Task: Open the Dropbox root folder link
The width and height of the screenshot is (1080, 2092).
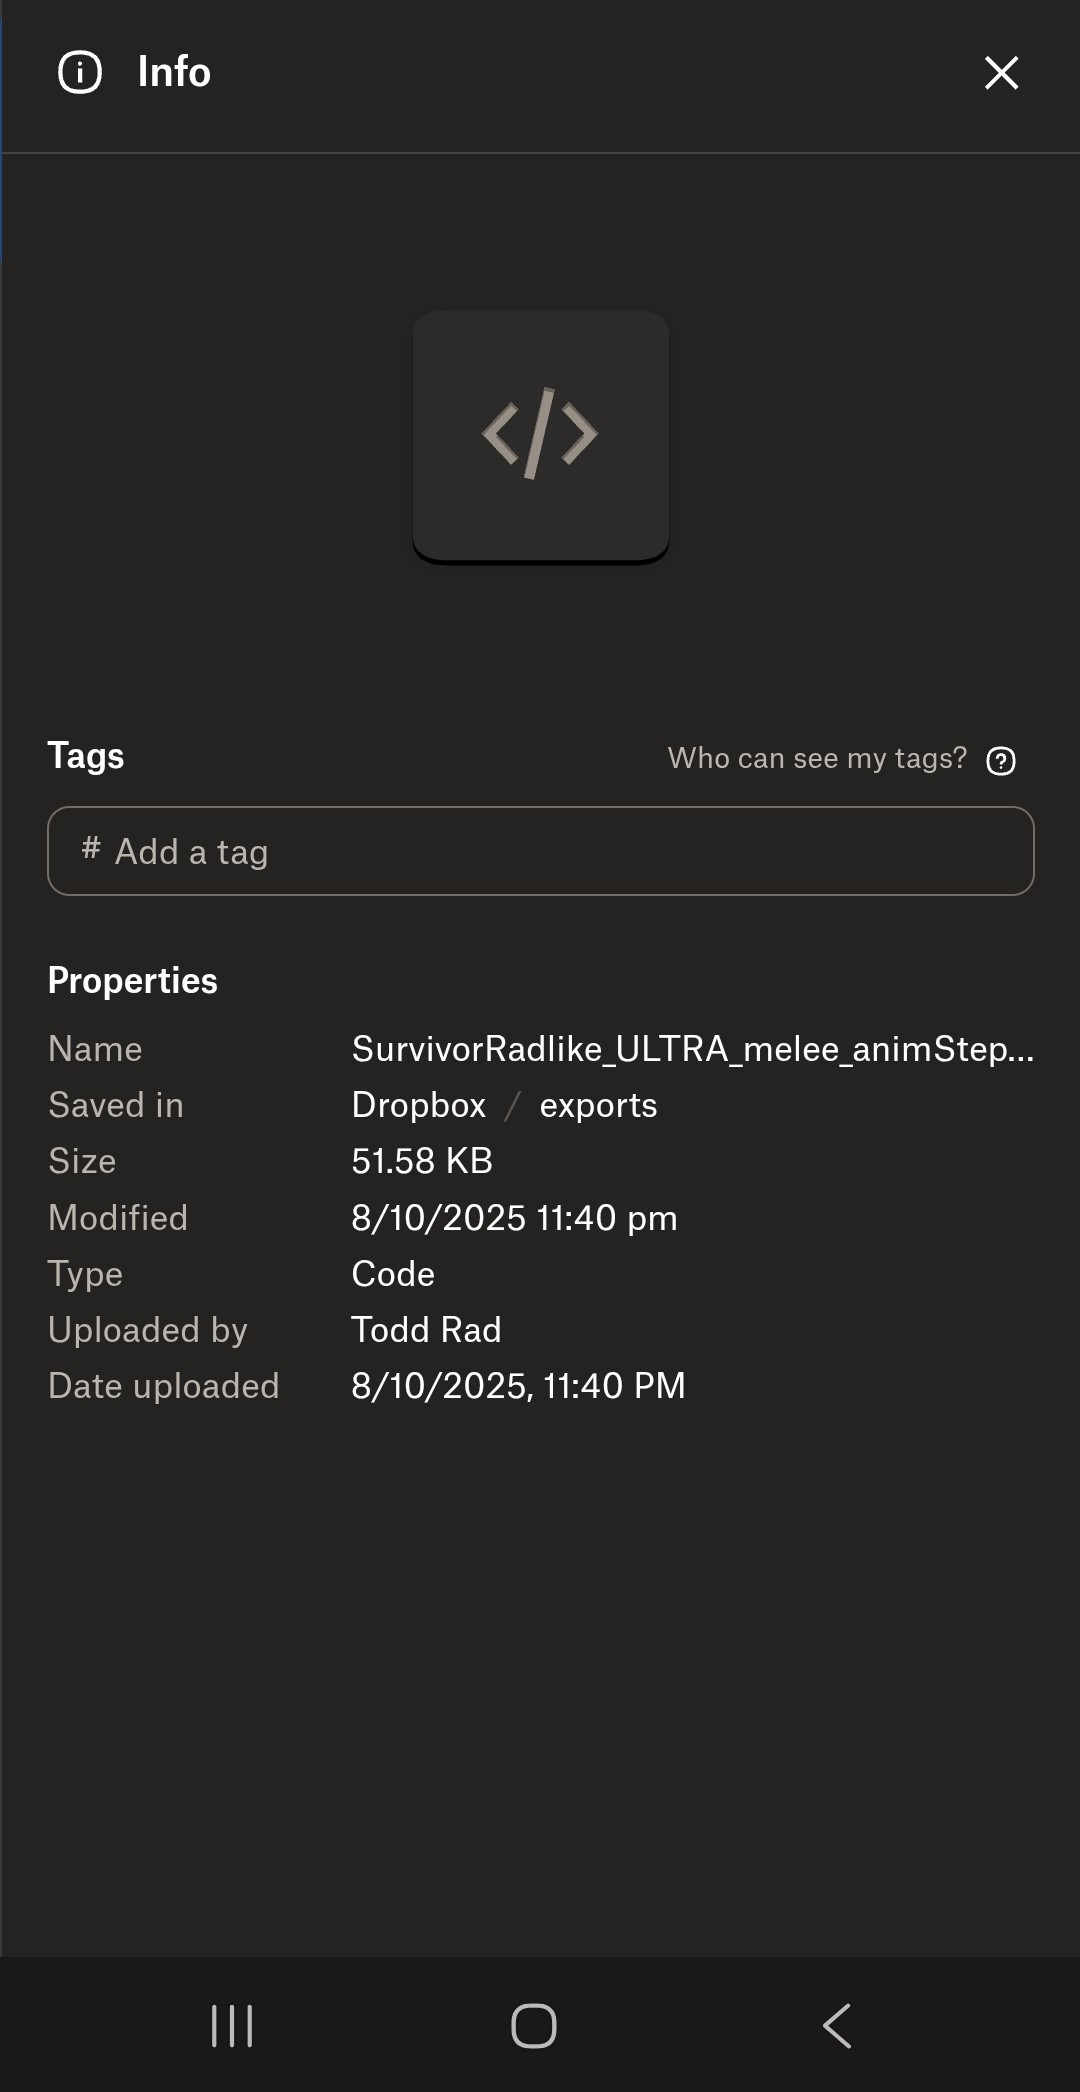Action: (418, 1105)
